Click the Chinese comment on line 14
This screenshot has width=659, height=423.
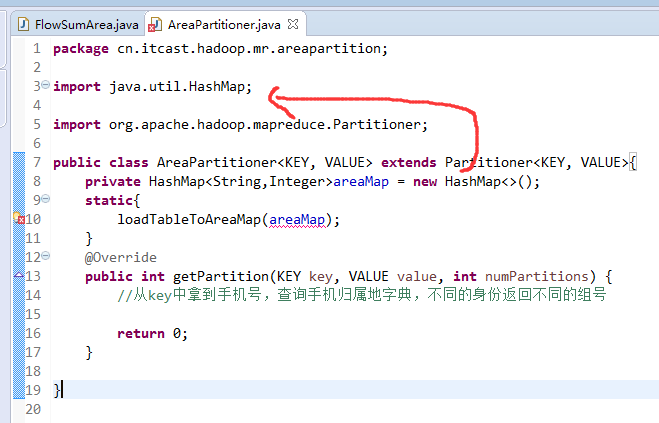point(361,295)
